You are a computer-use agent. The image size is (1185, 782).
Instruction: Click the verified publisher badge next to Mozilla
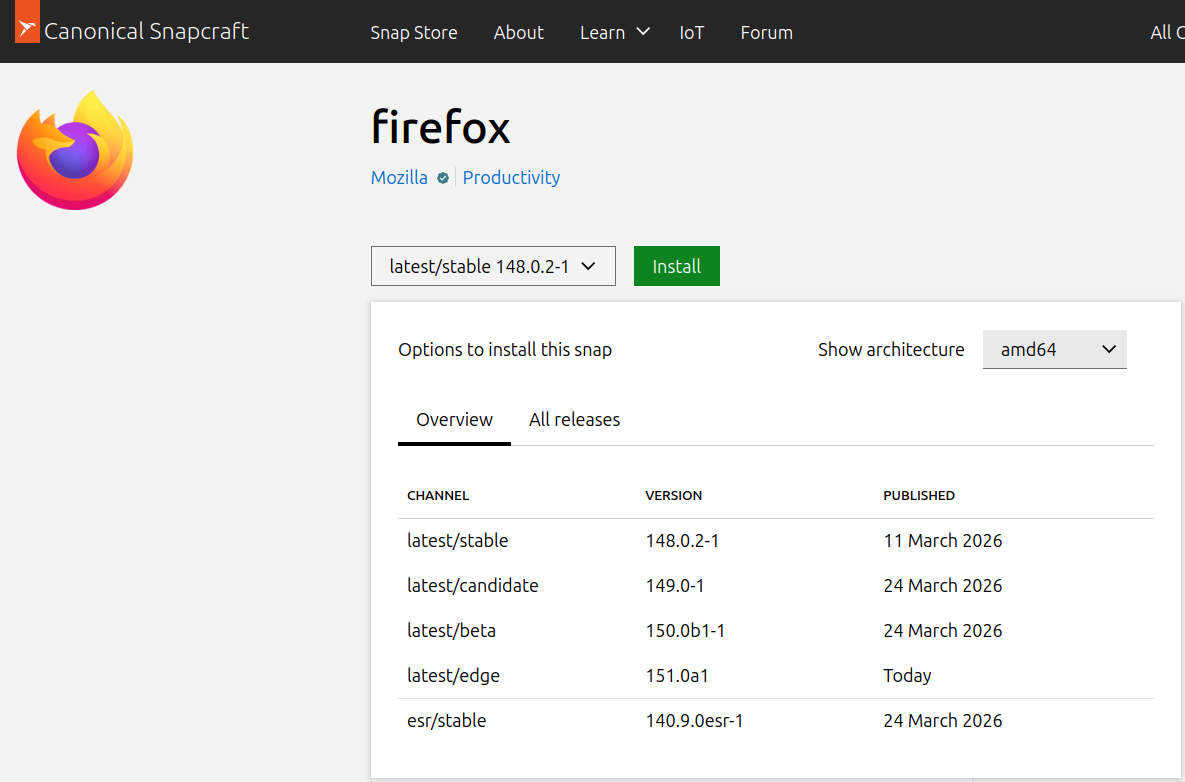[443, 178]
